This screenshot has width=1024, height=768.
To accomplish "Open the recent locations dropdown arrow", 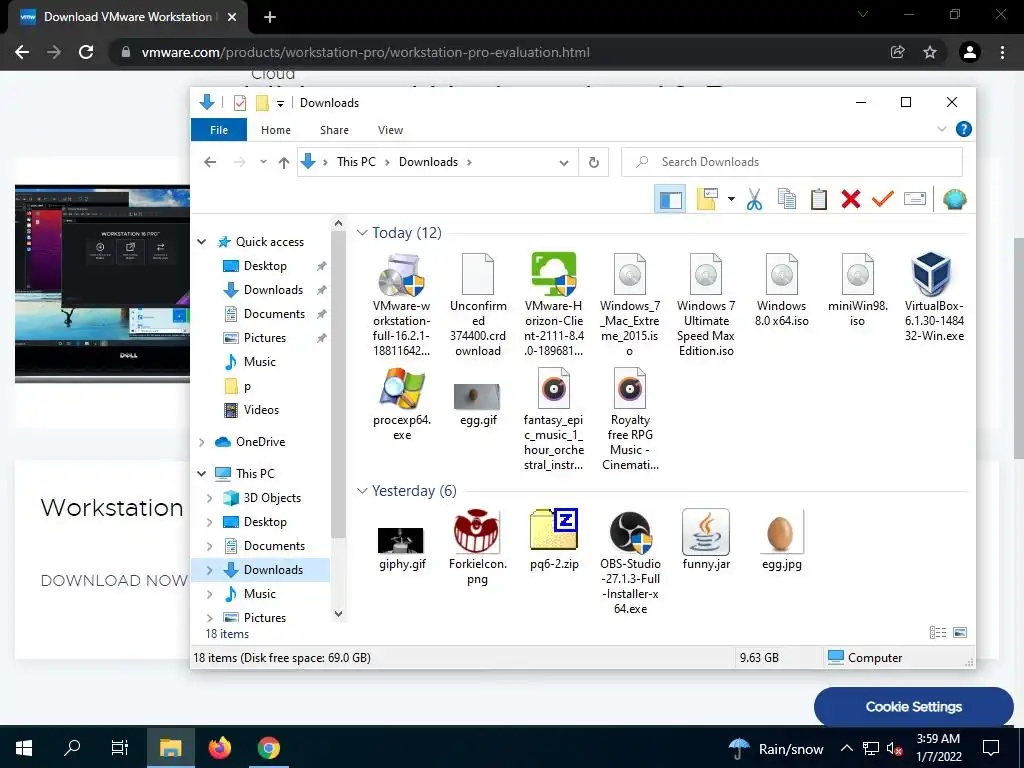I will pyautogui.click(x=263, y=161).
